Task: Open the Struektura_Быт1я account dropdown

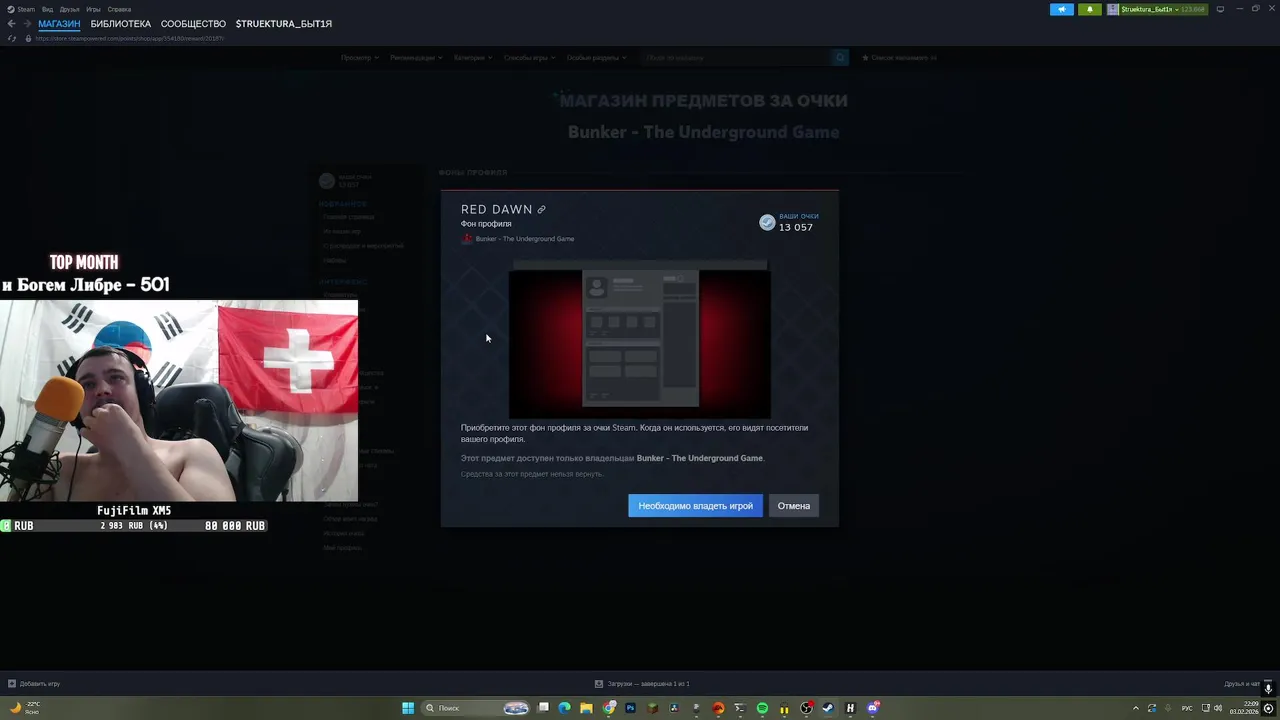Action: [1157, 9]
